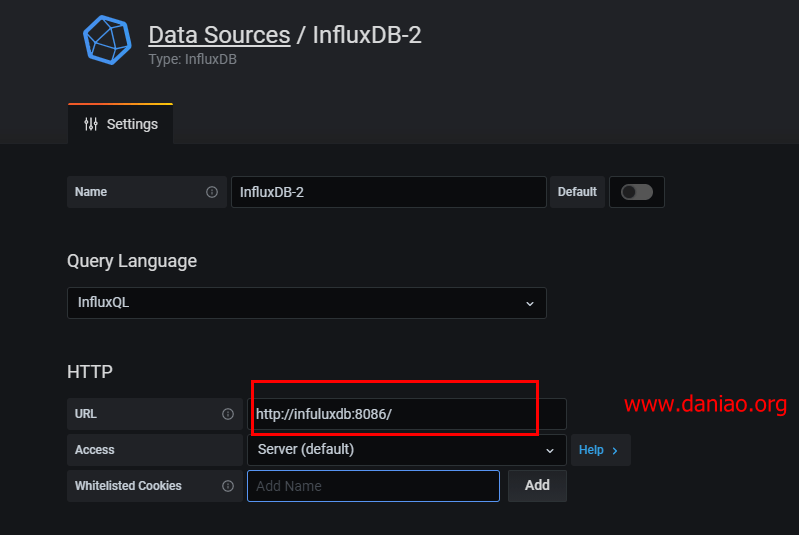Focus the Add Name cookie input
This screenshot has width=799, height=535.
(373, 486)
